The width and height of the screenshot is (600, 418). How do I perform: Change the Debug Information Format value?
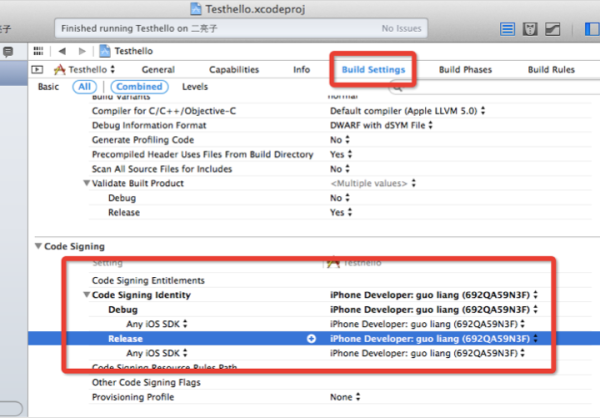[381, 126]
